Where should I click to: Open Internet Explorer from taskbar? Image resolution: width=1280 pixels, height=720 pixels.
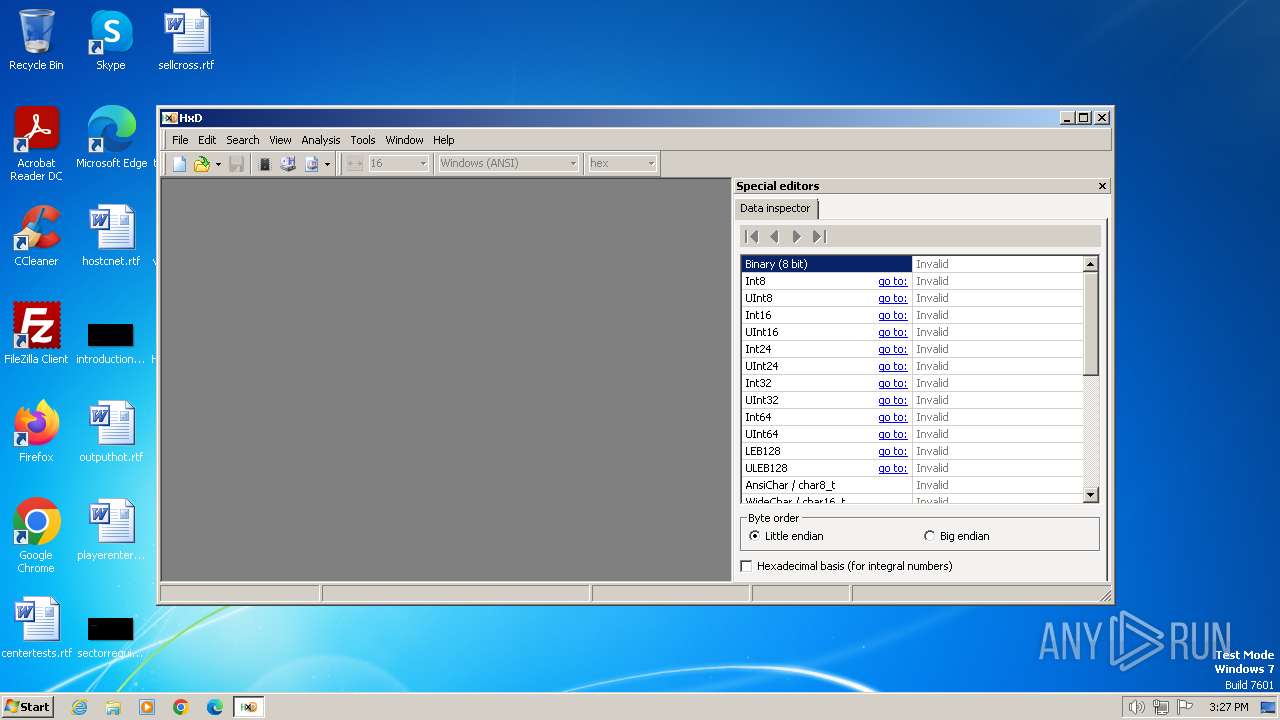[x=80, y=707]
